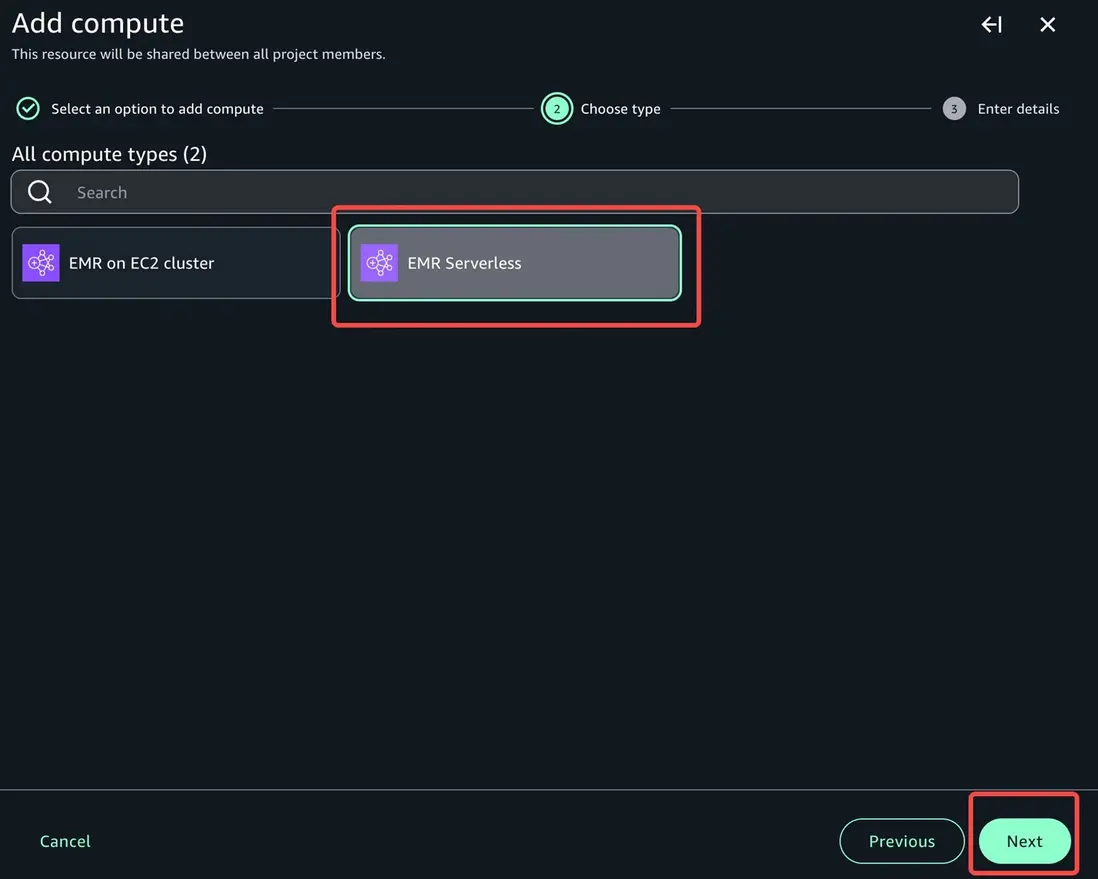Image resolution: width=1098 pixels, height=879 pixels.
Task: Click the EMR on EC2 cluster icon
Action: pyautogui.click(x=41, y=263)
